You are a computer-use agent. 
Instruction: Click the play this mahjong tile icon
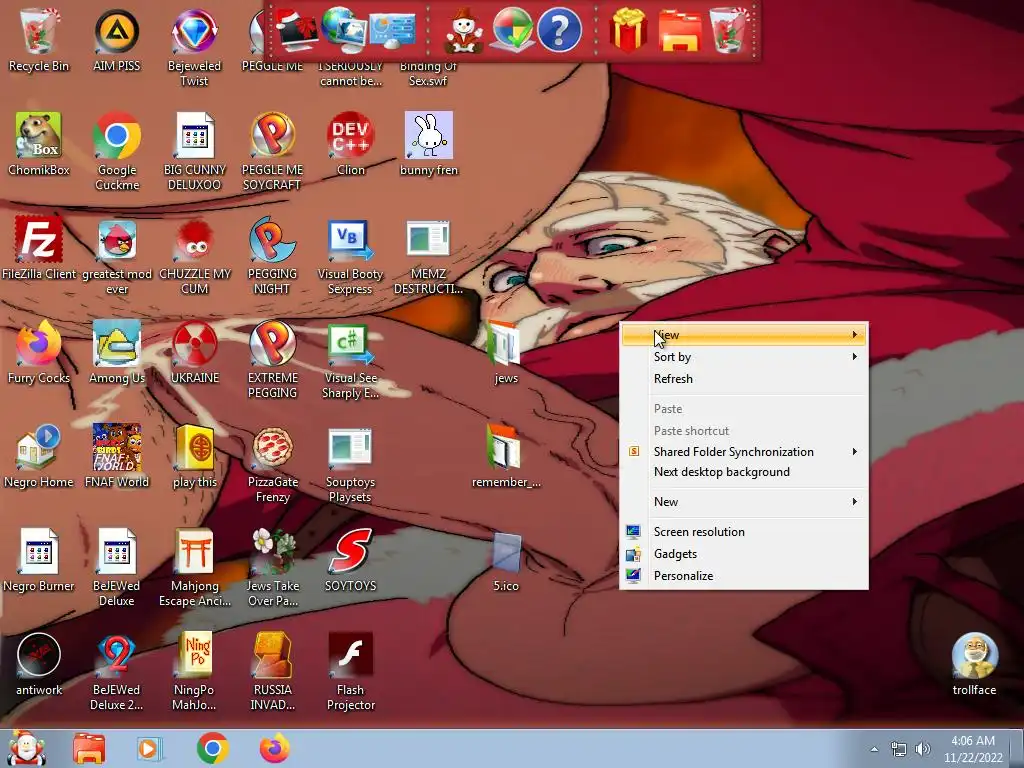tap(195, 456)
